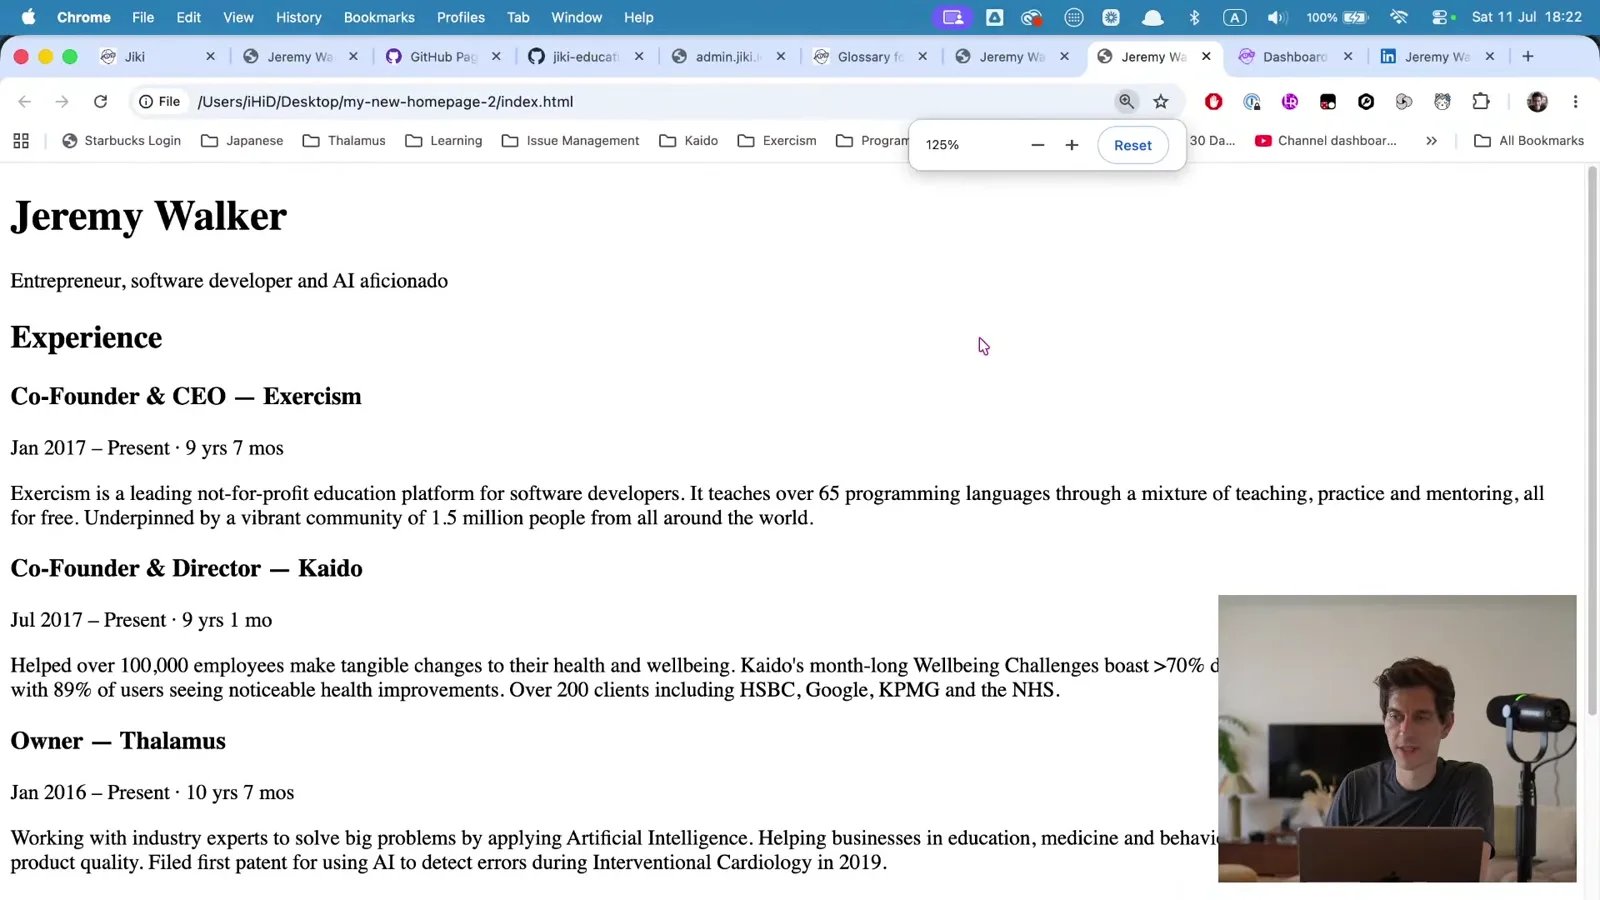Go back using the back arrow
1600x900 pixels.
(24, 101)
